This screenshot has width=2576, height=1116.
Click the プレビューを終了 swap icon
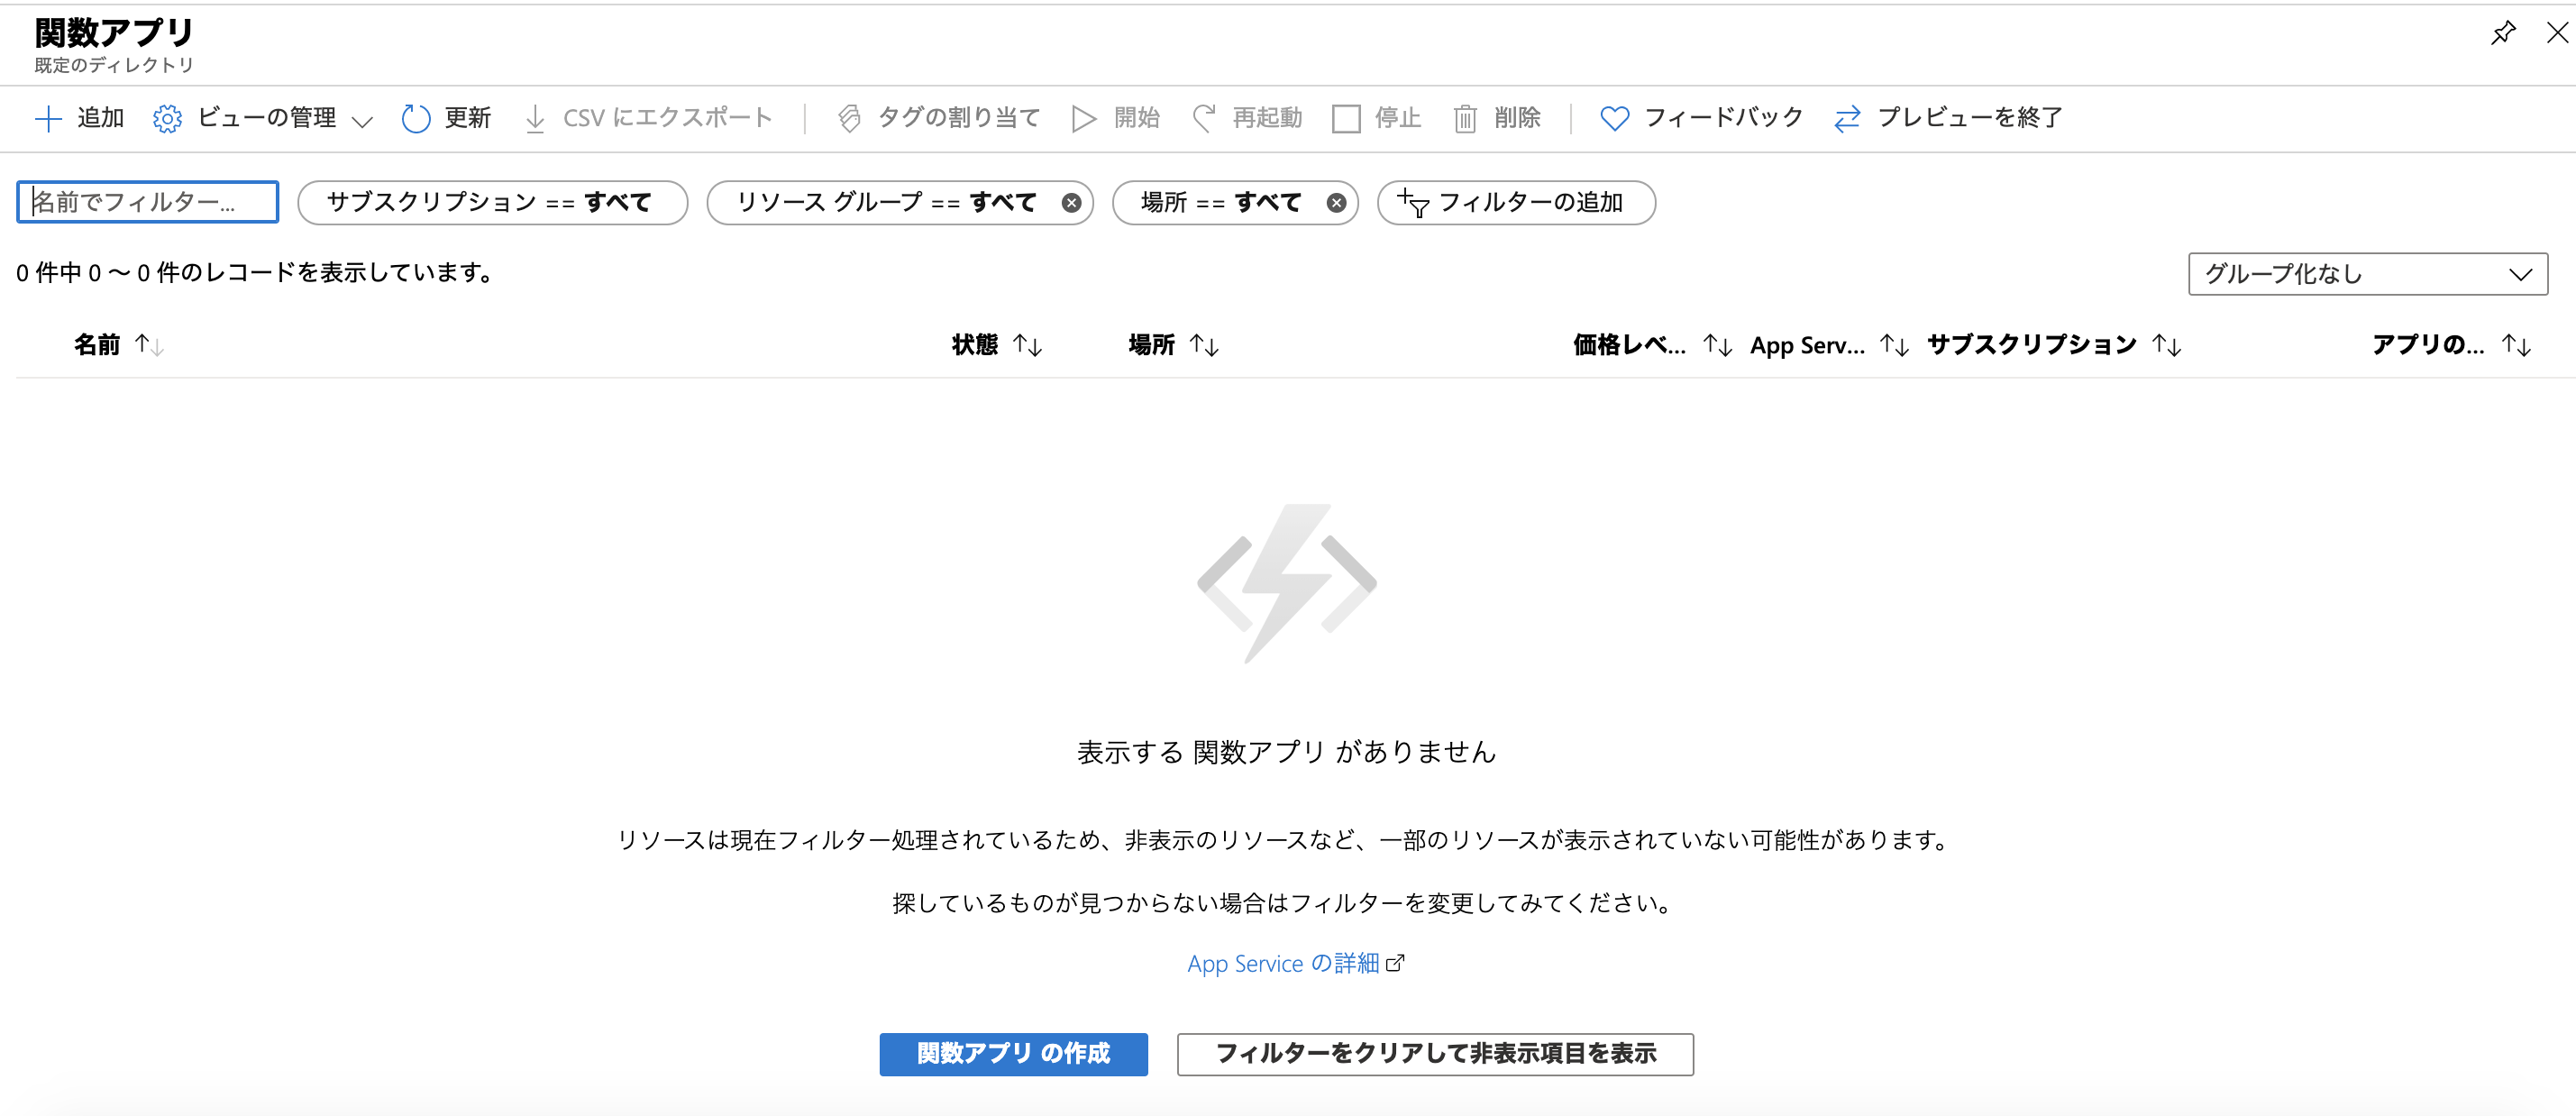point(1846,118)
